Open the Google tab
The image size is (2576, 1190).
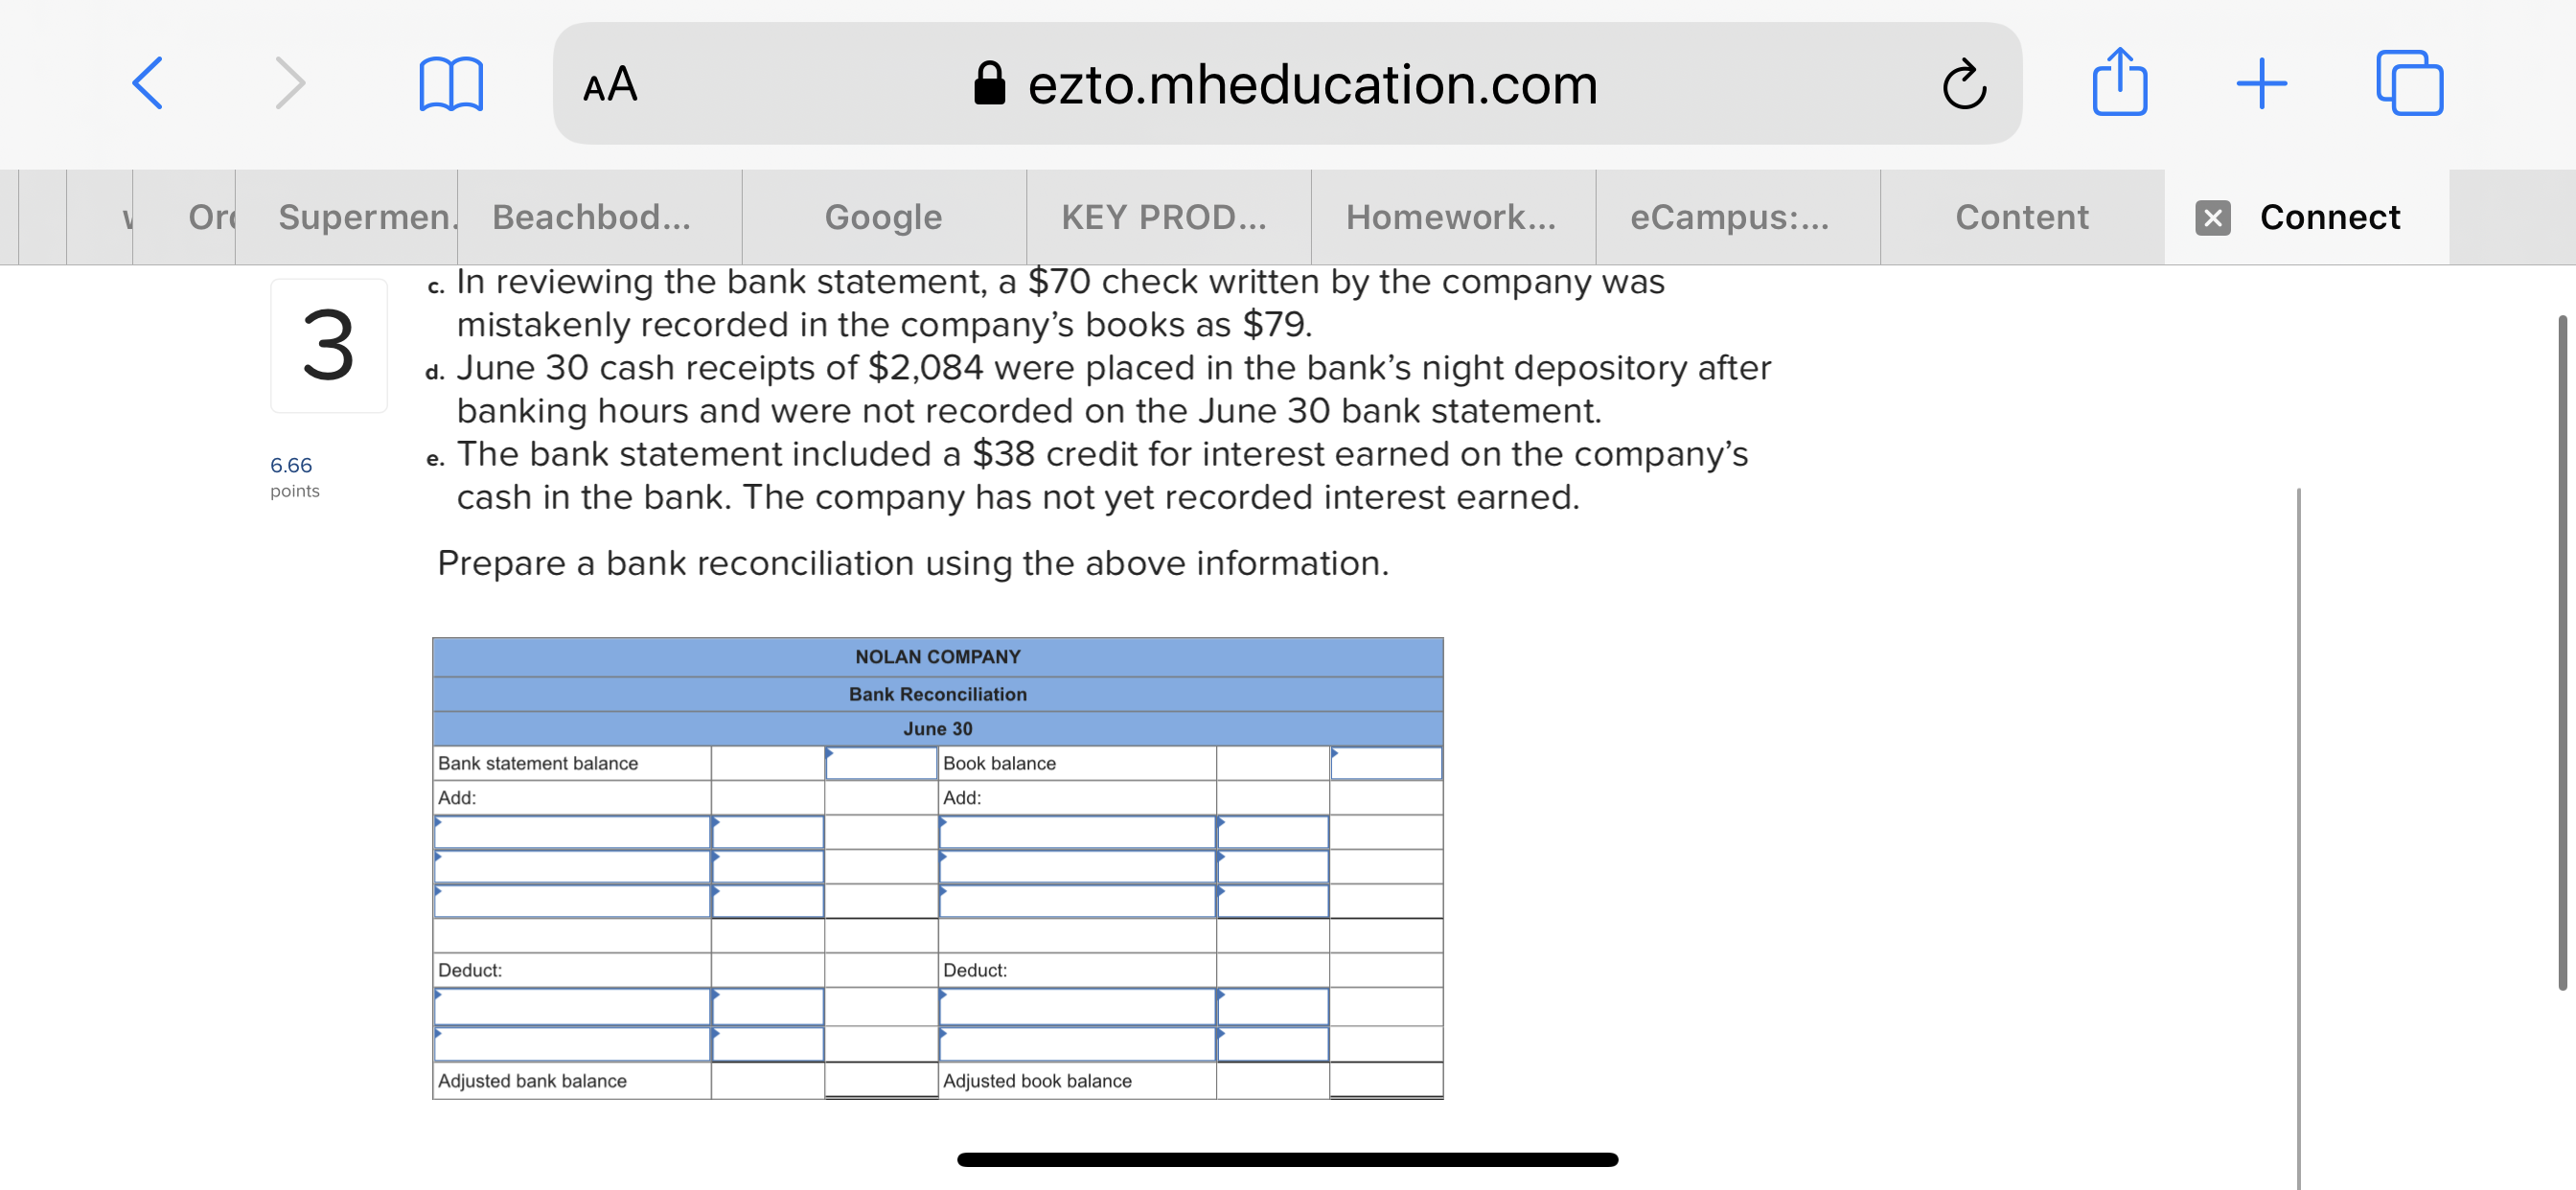(883, 217)
